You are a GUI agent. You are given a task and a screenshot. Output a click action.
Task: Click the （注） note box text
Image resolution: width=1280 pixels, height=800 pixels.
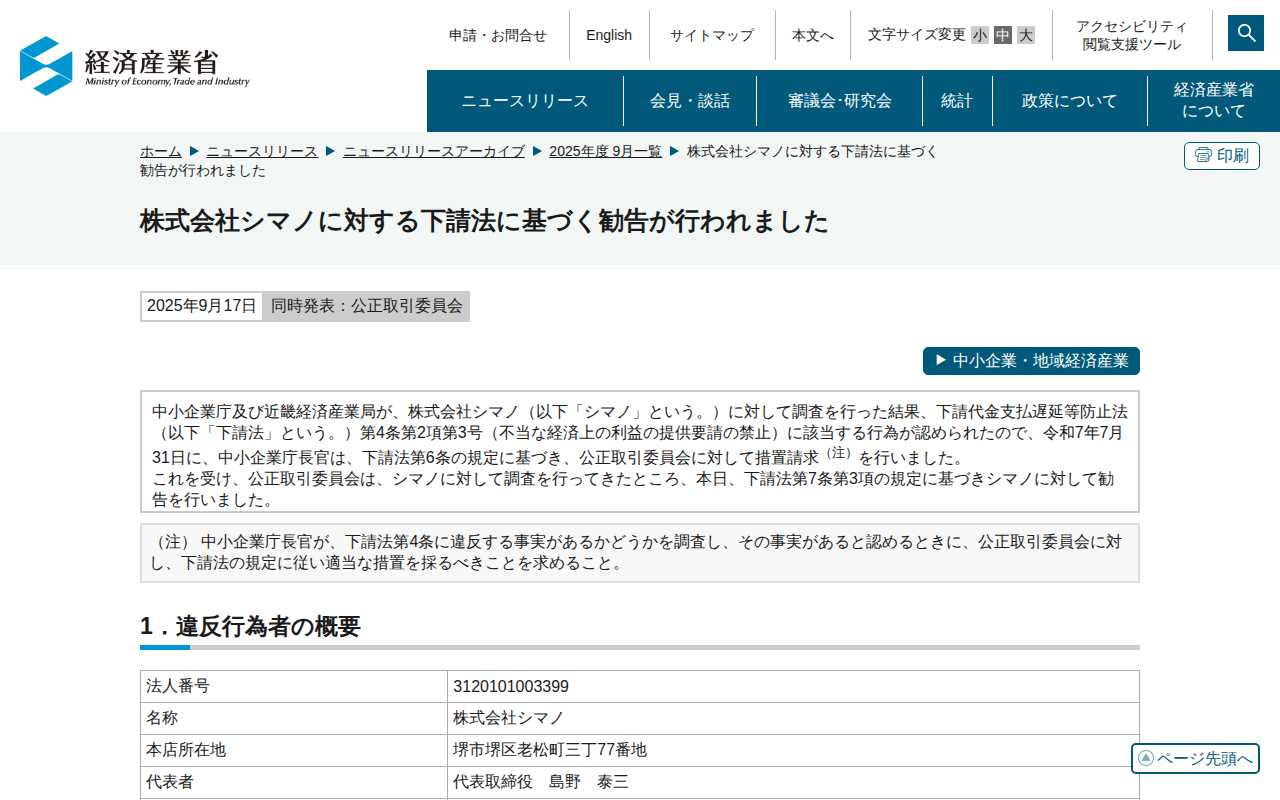[640, 553]
